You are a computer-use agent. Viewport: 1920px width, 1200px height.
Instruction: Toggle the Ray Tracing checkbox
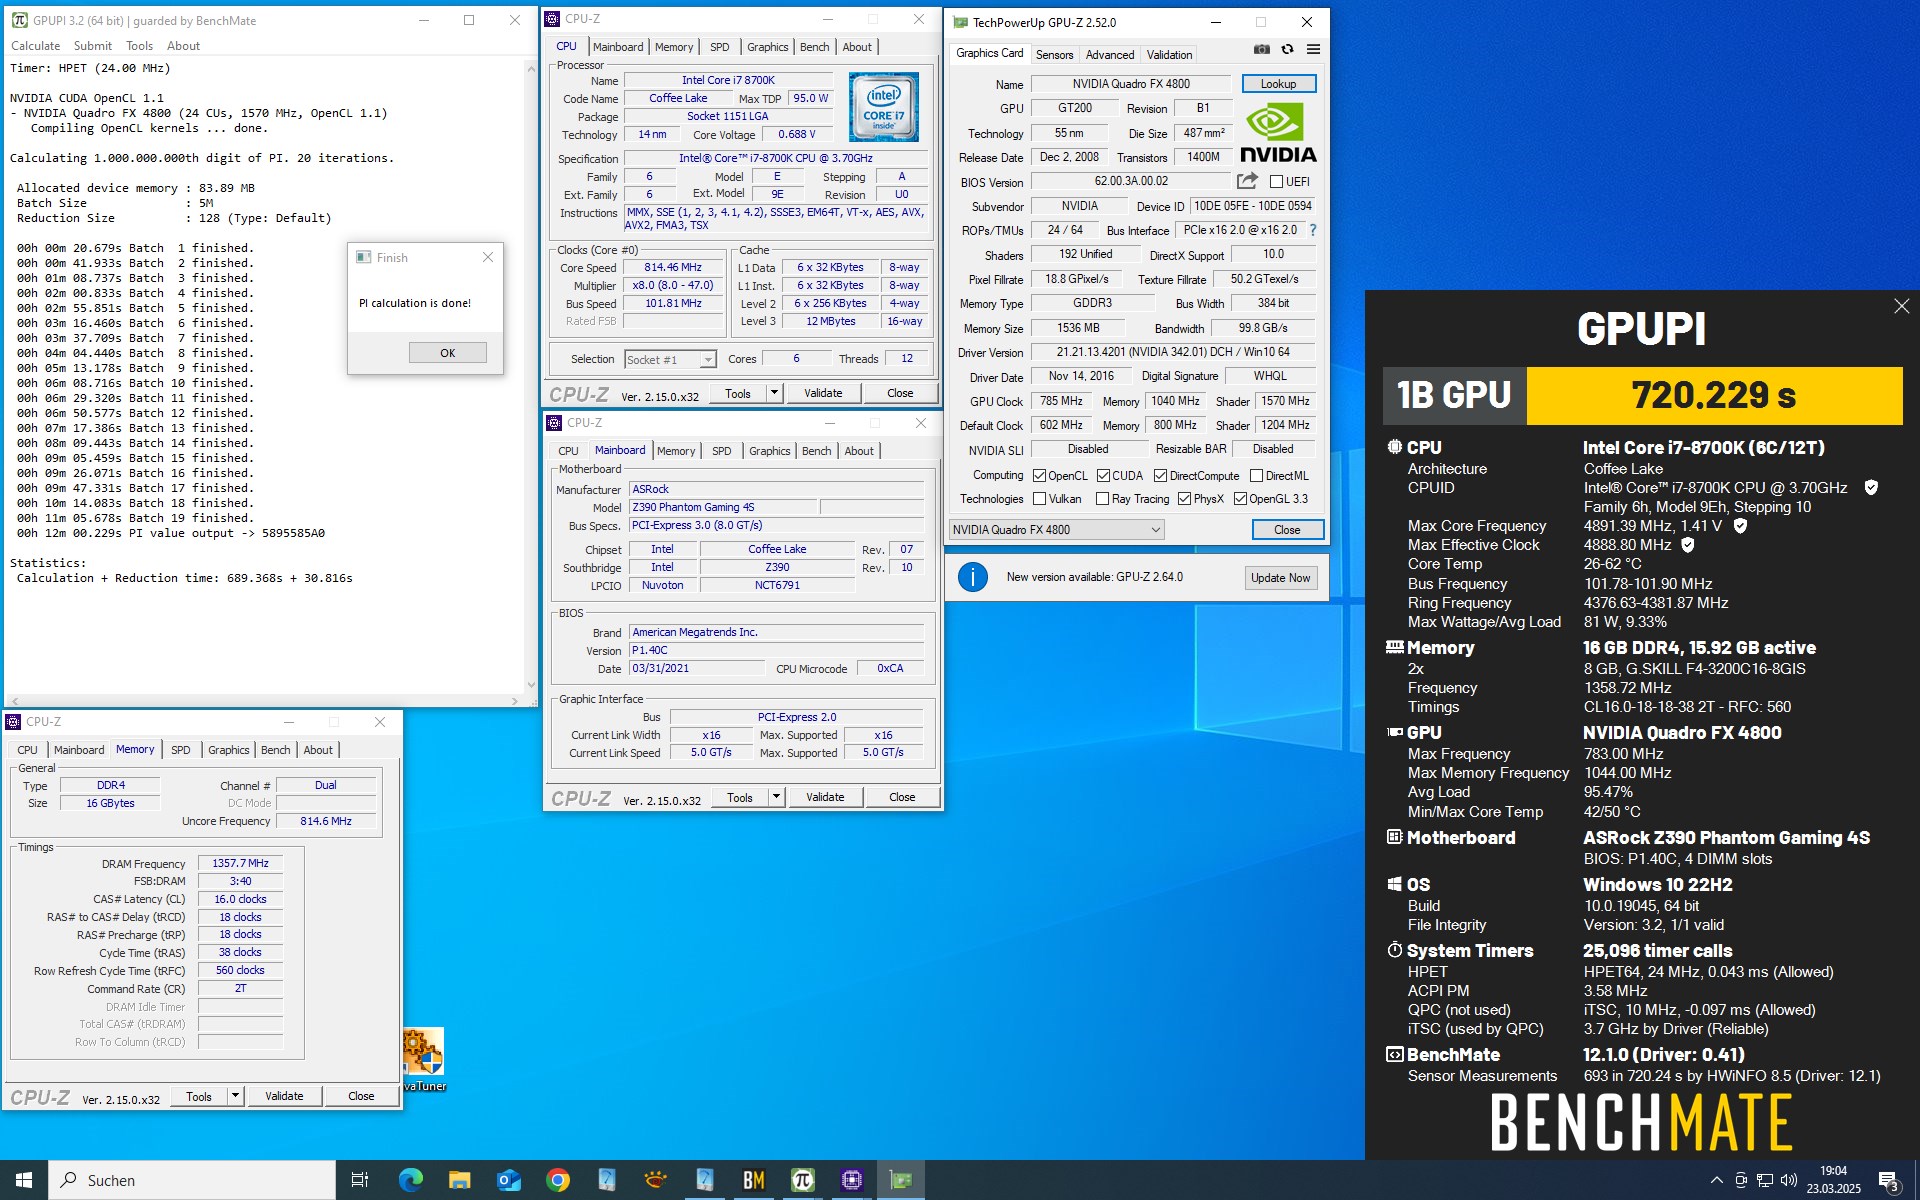[x=1102, y=499]
